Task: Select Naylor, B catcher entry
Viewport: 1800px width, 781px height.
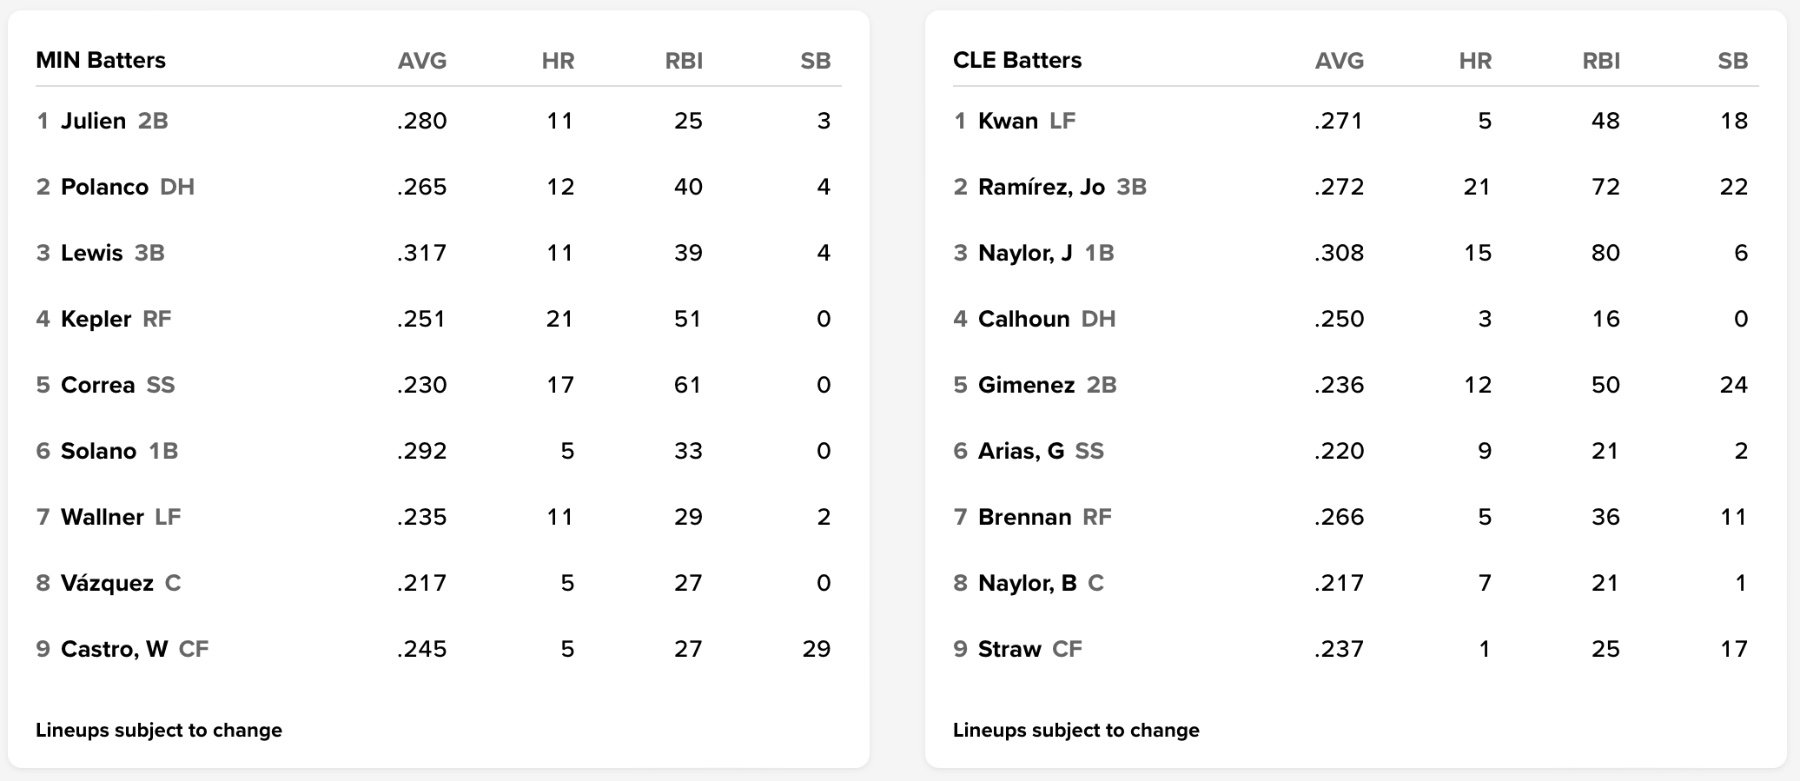Action: pos(1027,583)
